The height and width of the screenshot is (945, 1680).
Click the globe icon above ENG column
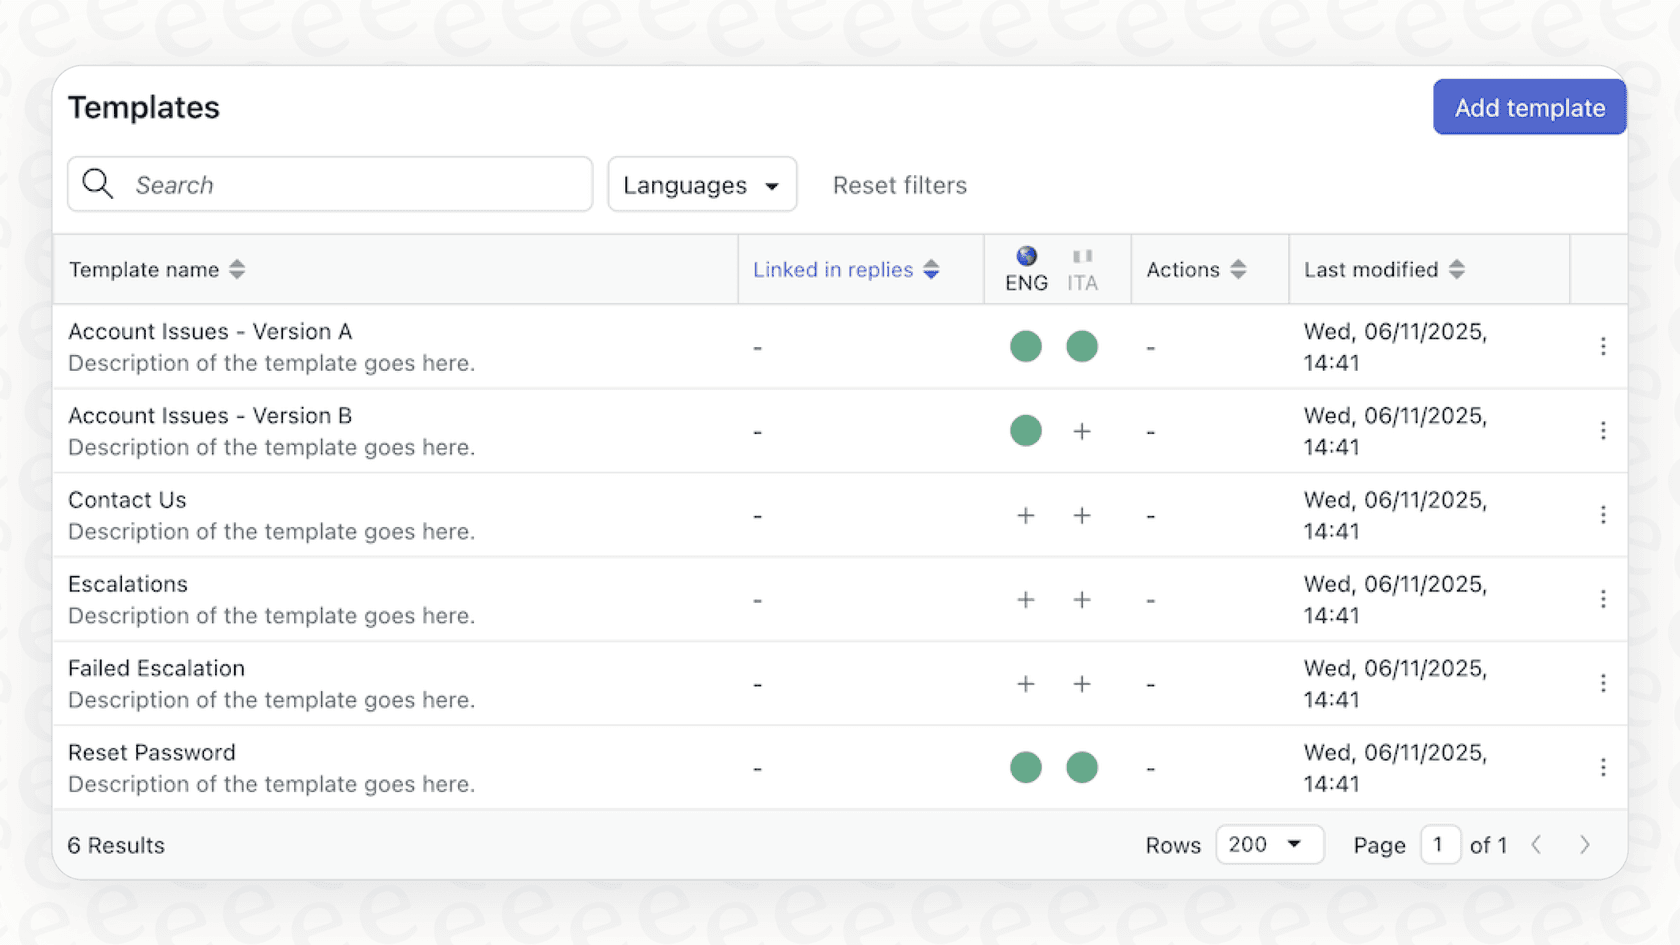click(1025, 254)
